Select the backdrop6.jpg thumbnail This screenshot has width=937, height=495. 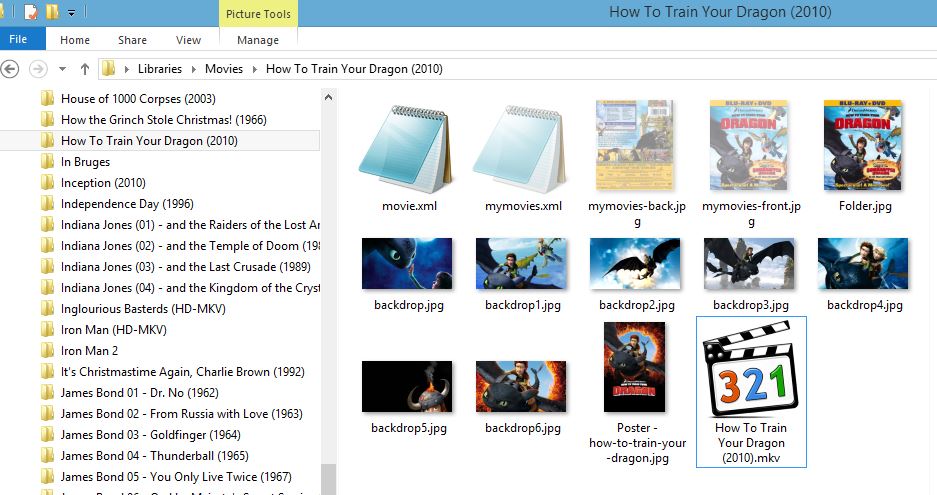[x=521, y=386]
